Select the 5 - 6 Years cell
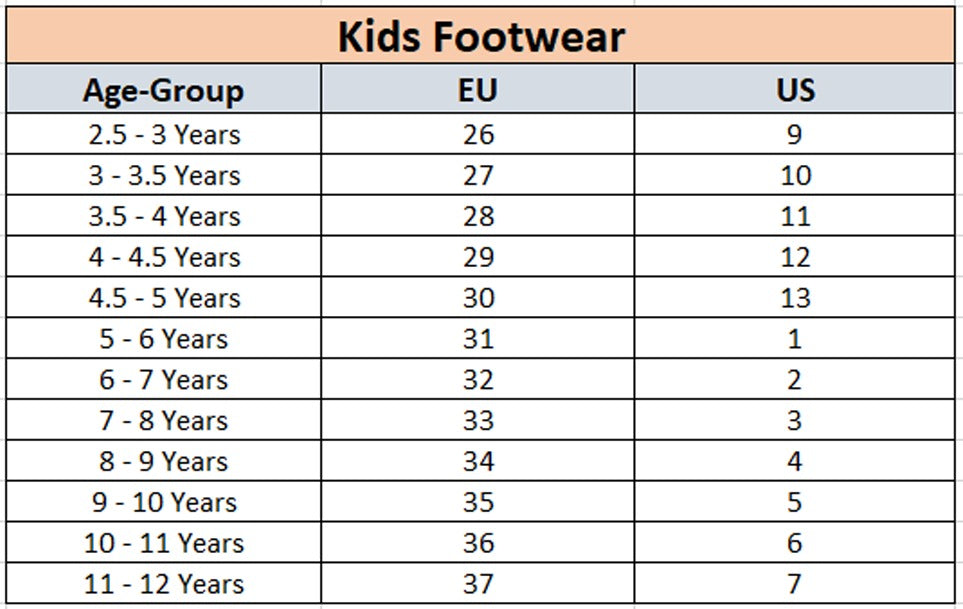Image resolution: width=963 pixels, height=609 pixels. 164,338
